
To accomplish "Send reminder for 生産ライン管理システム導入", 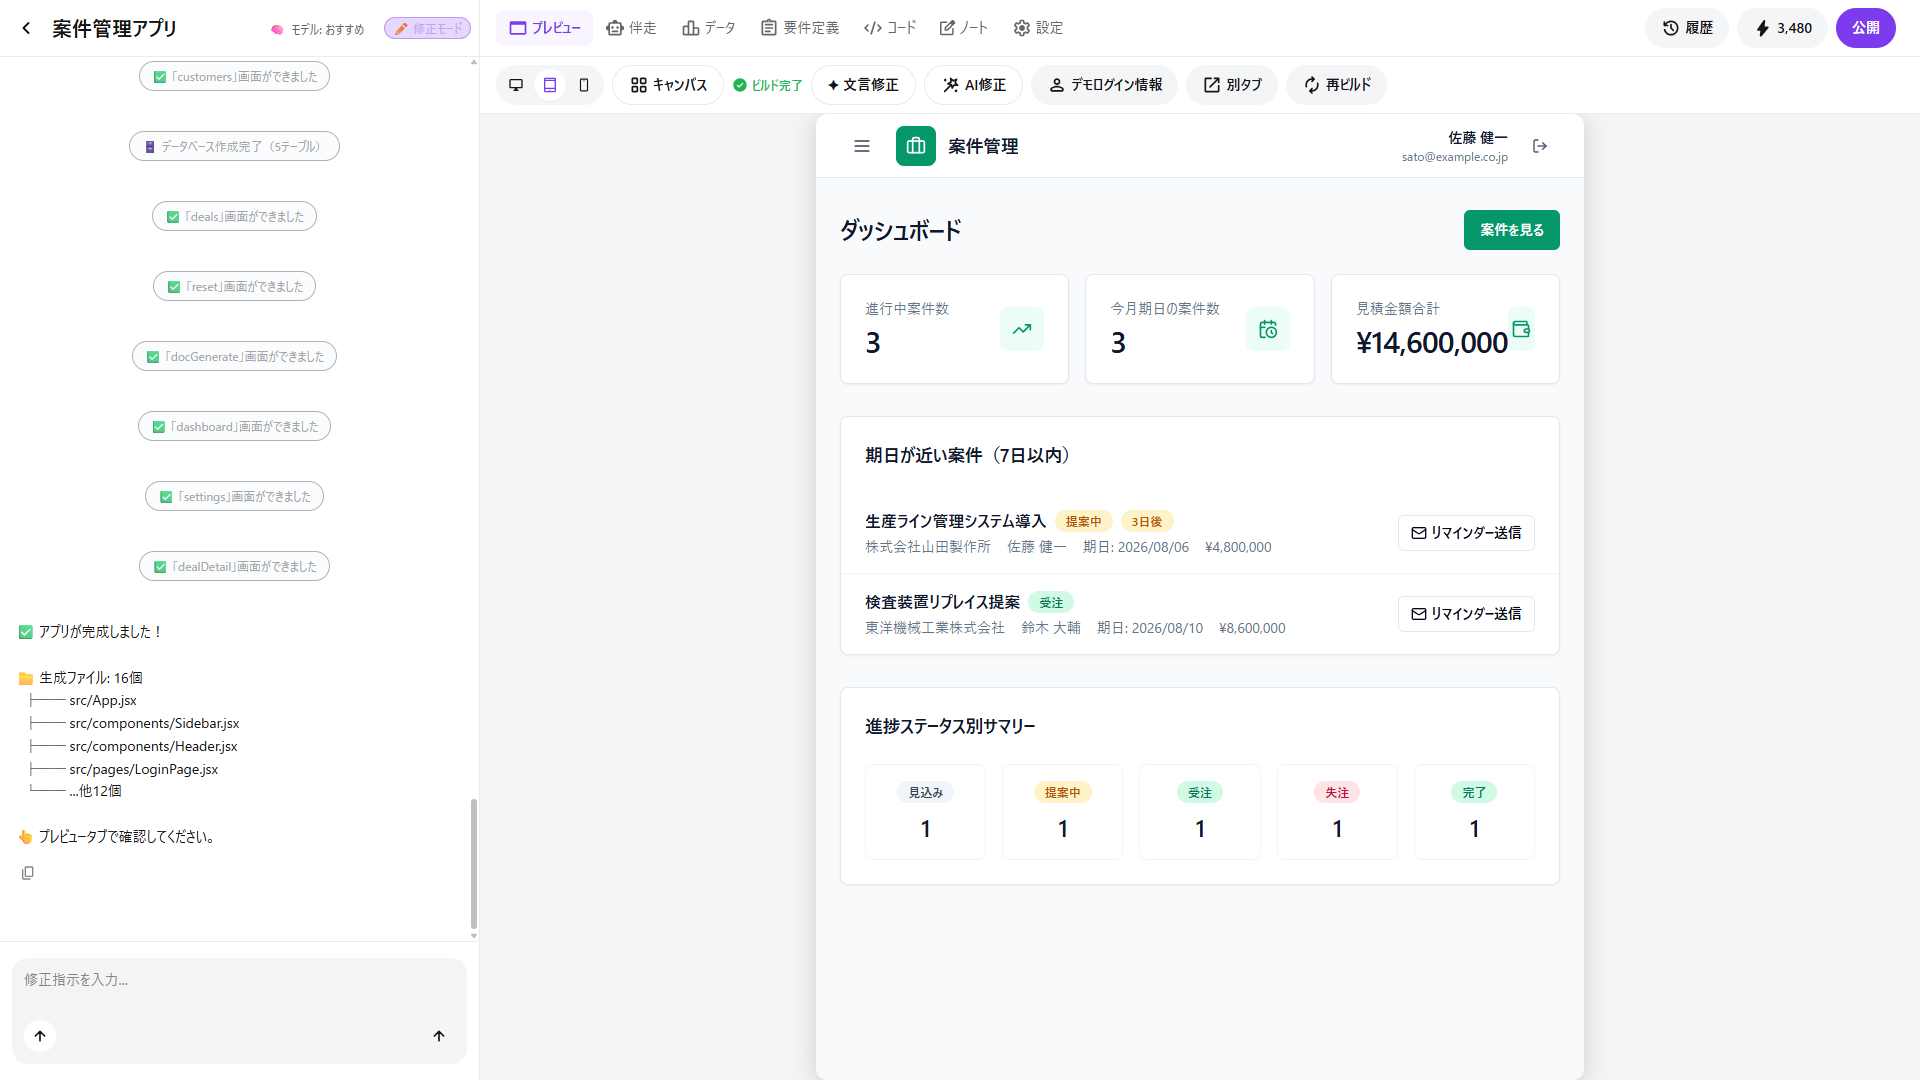I will [1466, 533].
